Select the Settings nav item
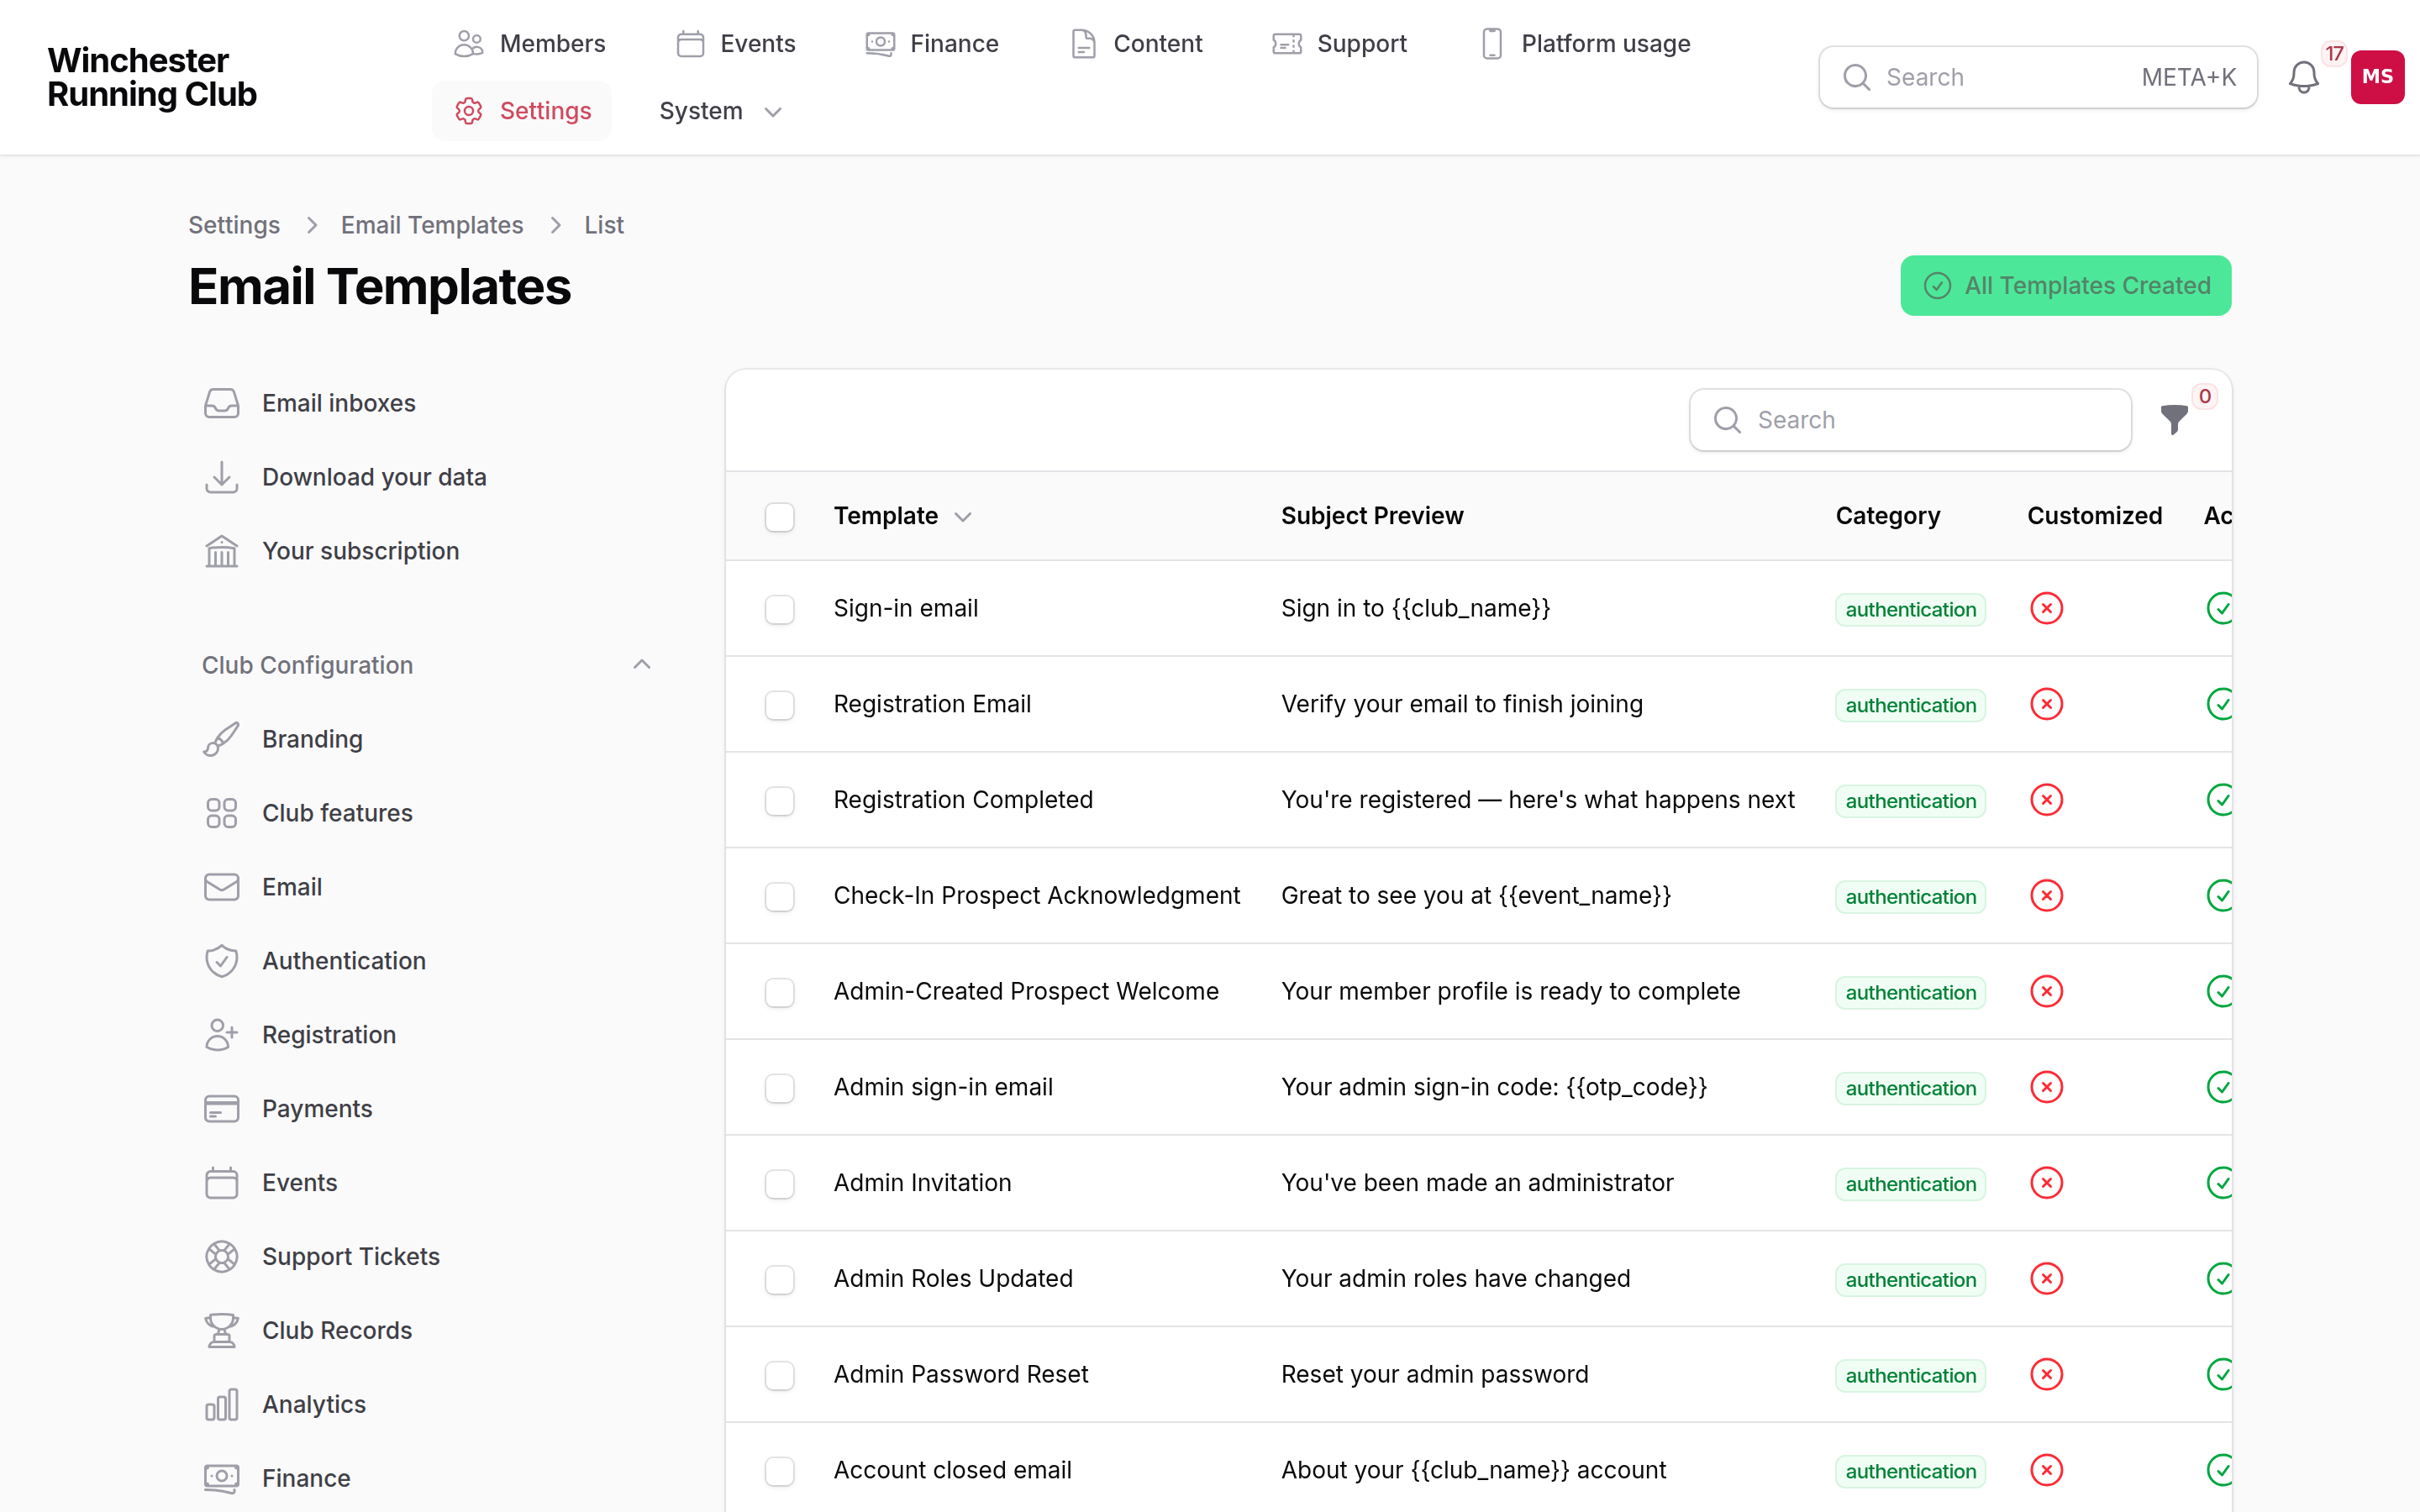Viewport: 2420px width, 1512px height. click(522, 111)
